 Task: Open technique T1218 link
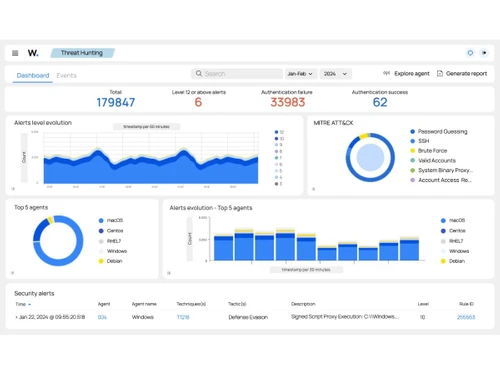[x=183, y=317]
